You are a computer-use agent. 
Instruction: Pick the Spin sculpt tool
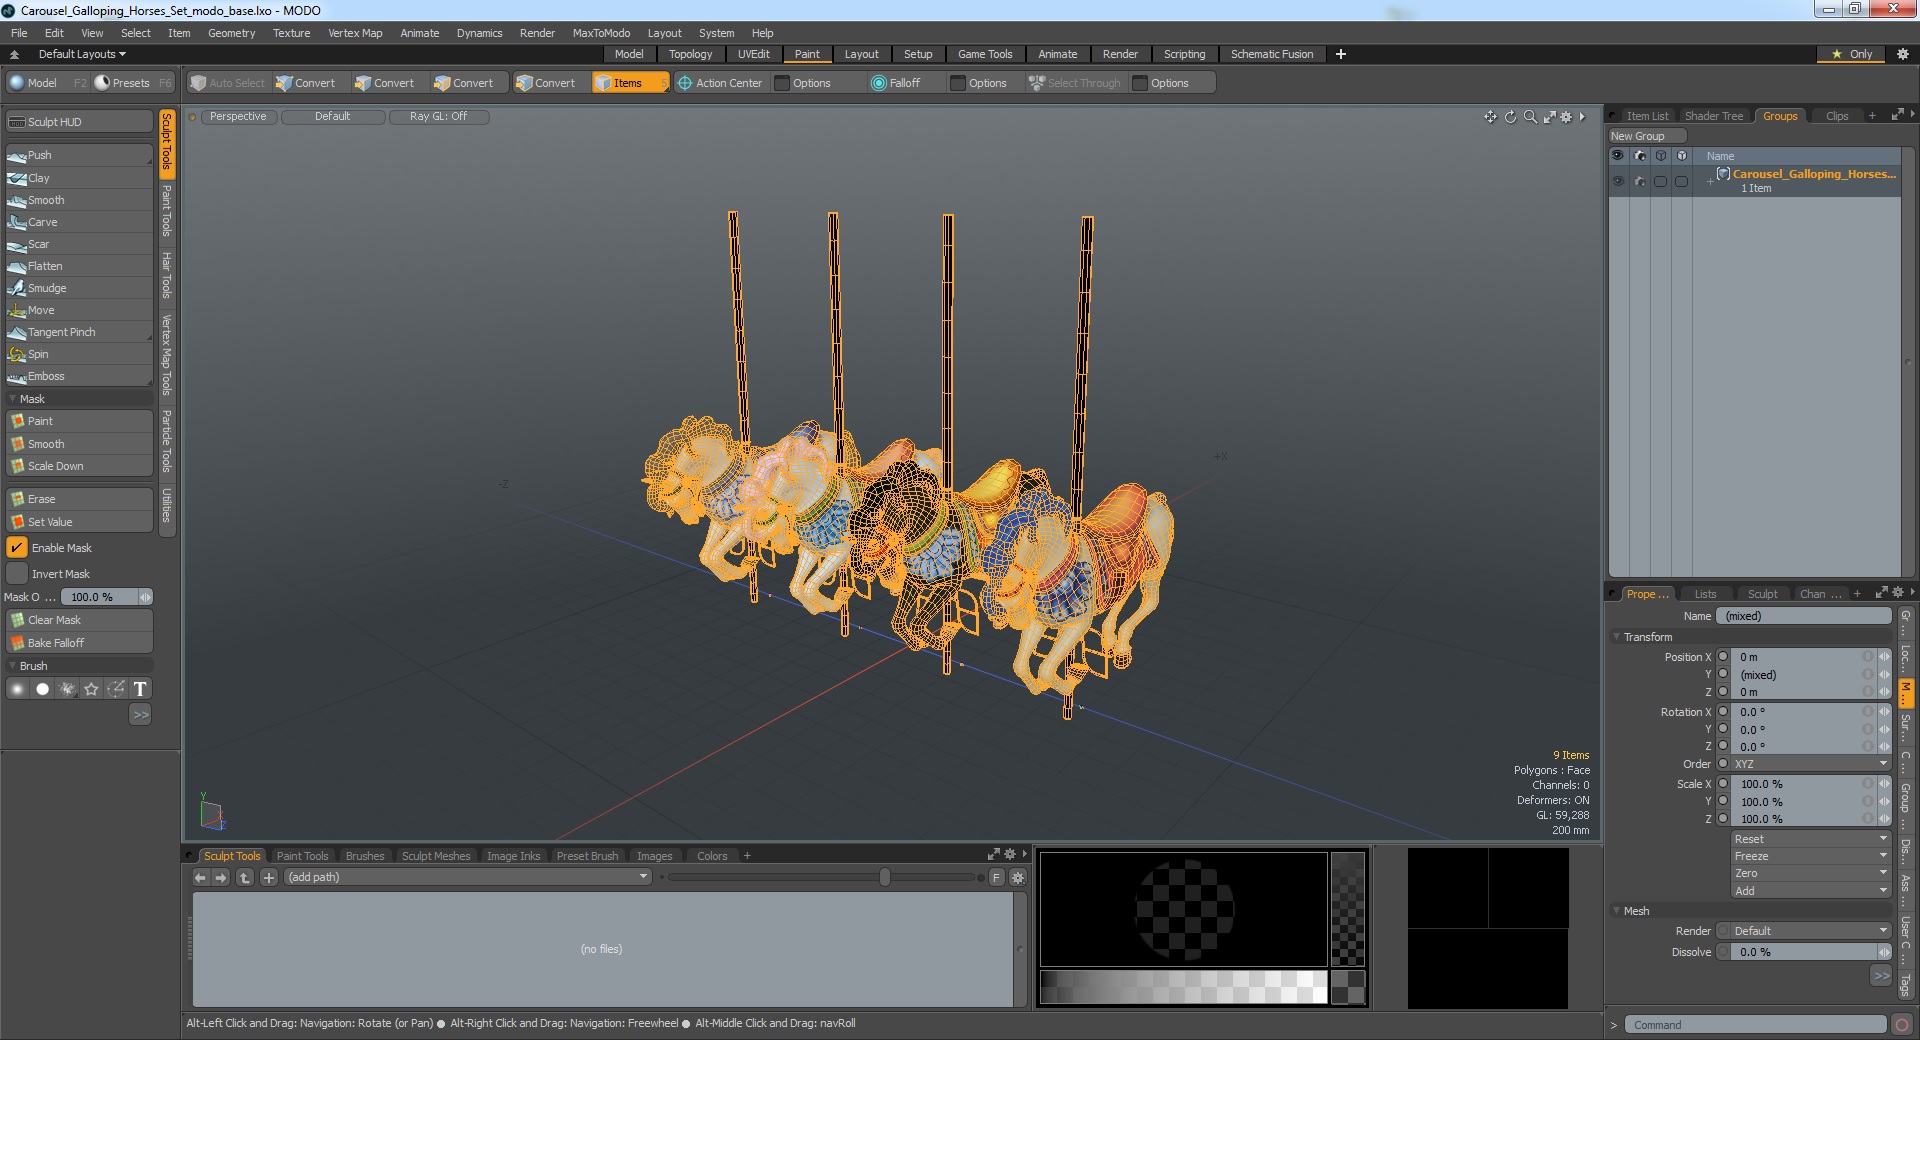(38, 354)
